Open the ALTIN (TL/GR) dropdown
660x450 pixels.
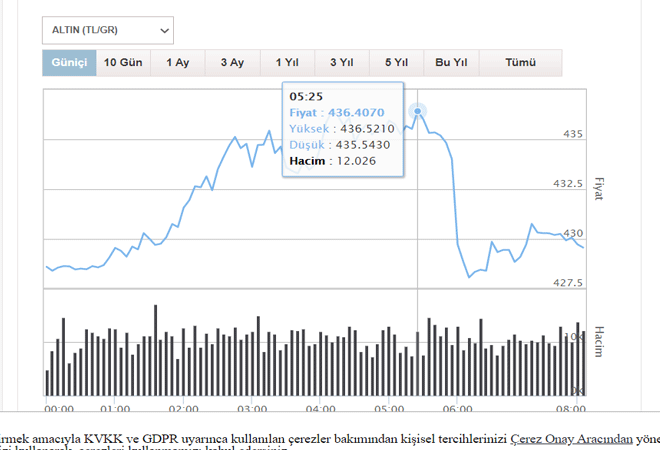coord(108,30)
